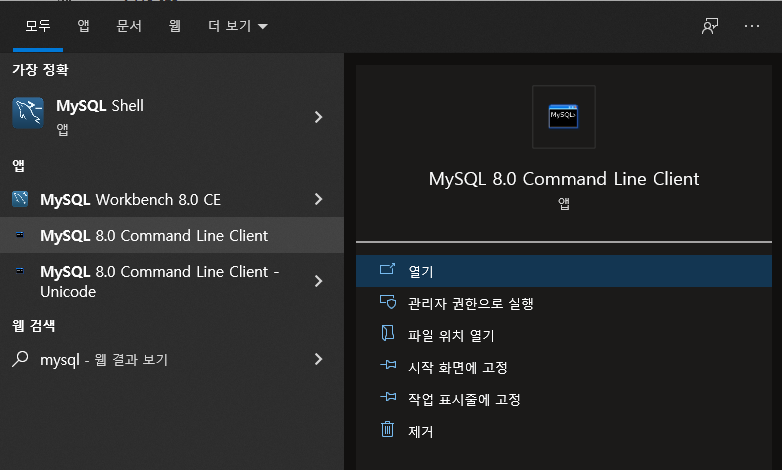Choose 작업 표시줄에 고정
The height and width of the screenshot is (470, 782).
tap(564, 399)
